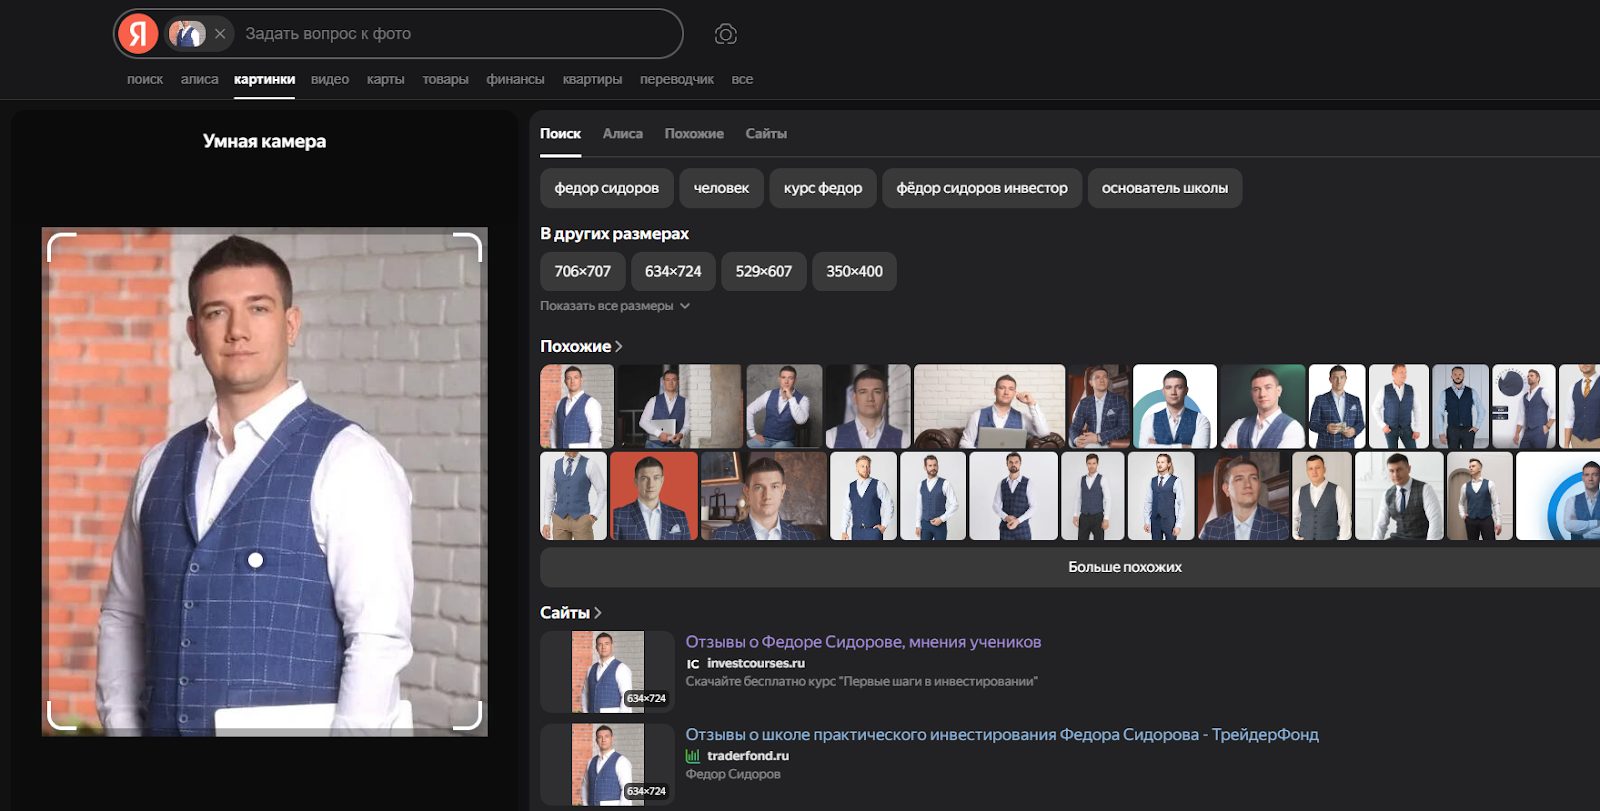Select the 706×707 image size
Screen dimensions: 1600x811
point(582,271)
